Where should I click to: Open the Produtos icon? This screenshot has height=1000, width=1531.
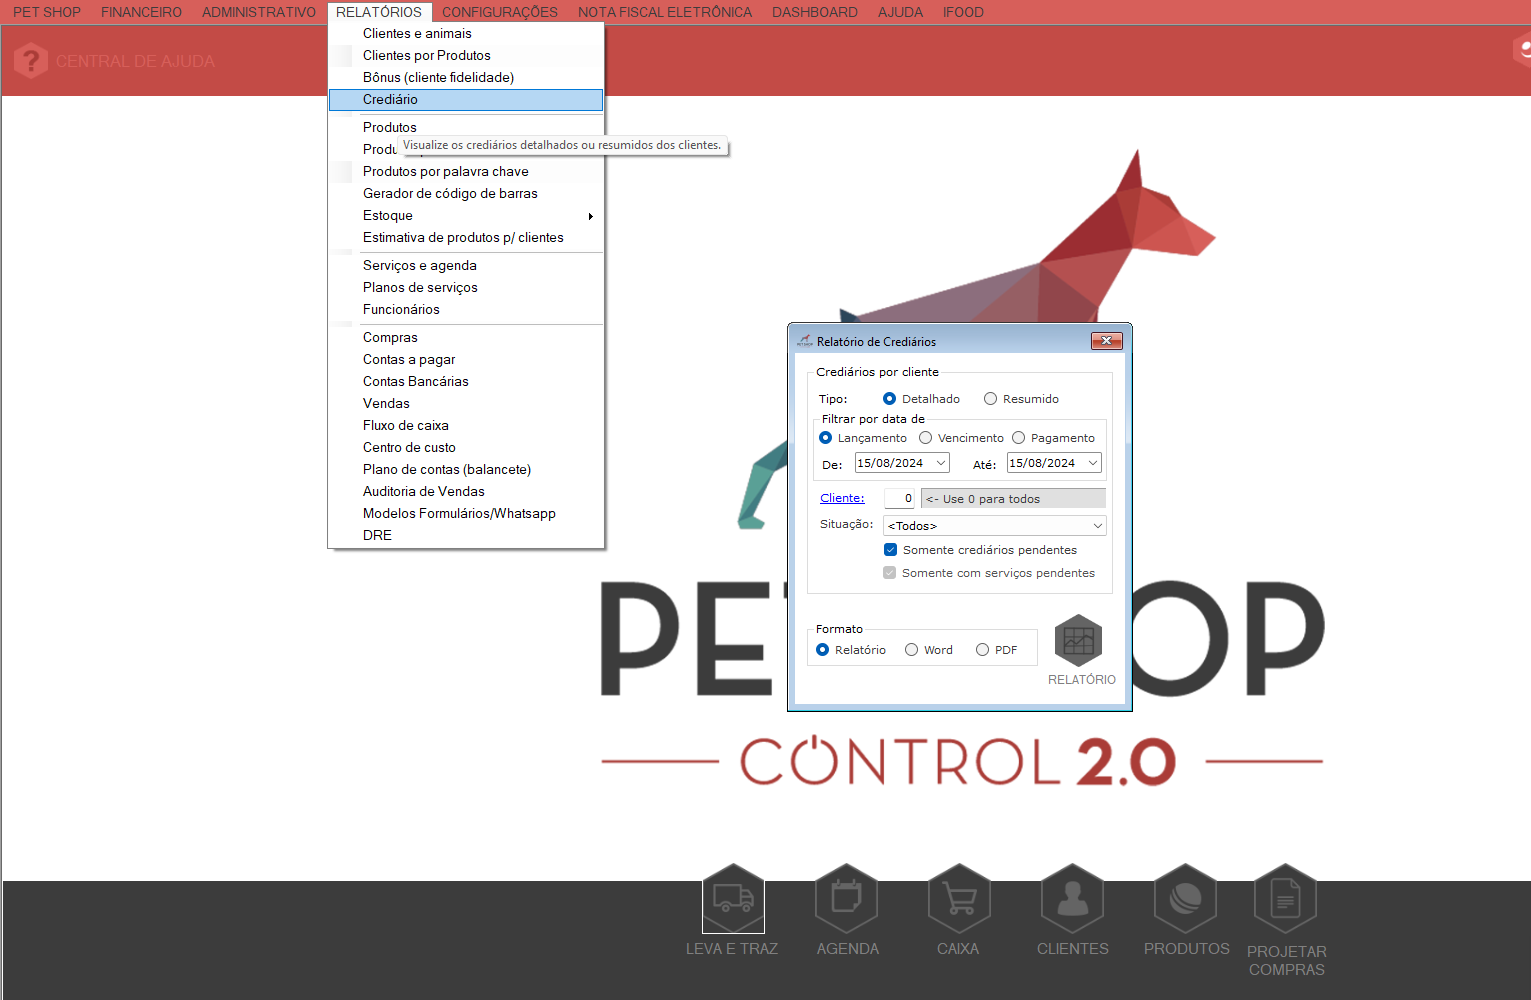pos(1185,898)
